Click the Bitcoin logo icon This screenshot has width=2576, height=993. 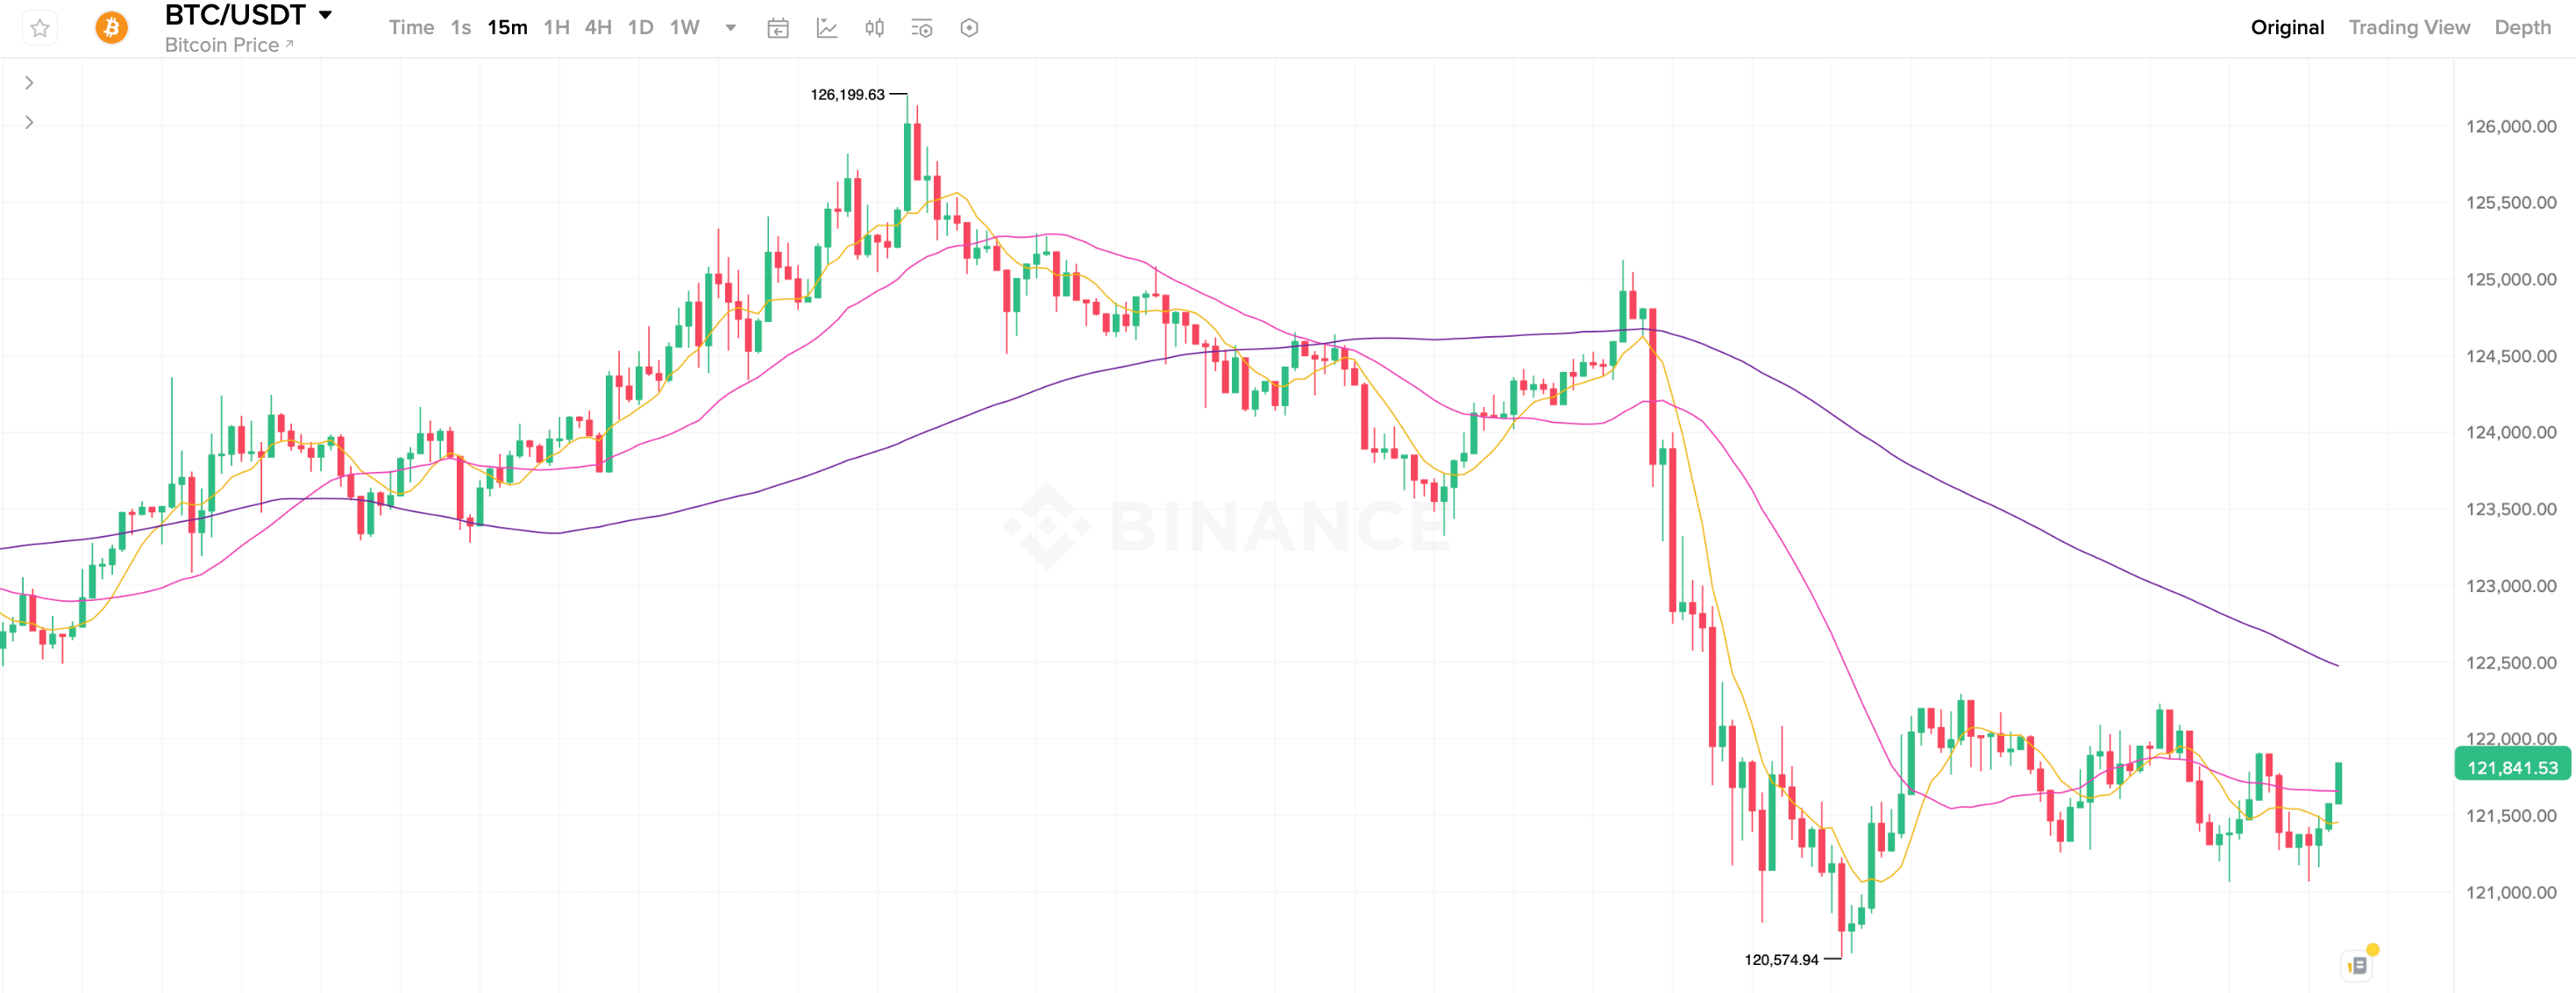(x=110, y=27)
